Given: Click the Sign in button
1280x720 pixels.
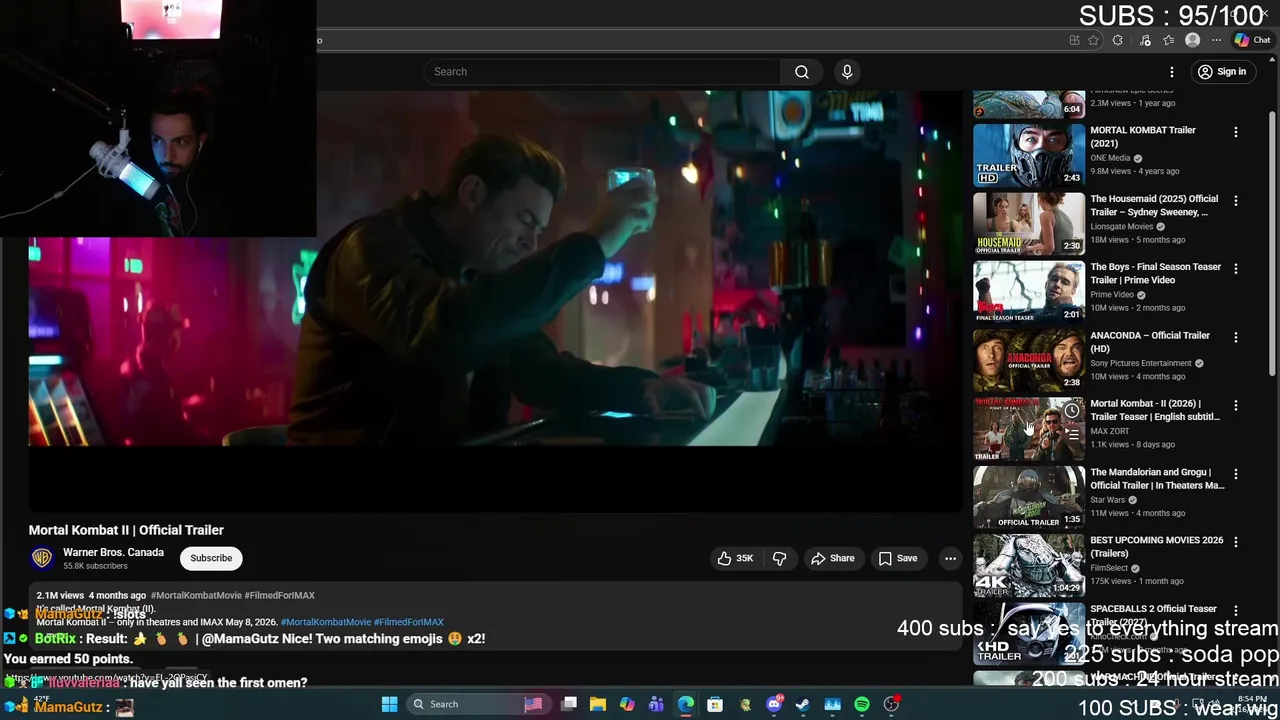Looking at the screenshot, I should 1222,72.
